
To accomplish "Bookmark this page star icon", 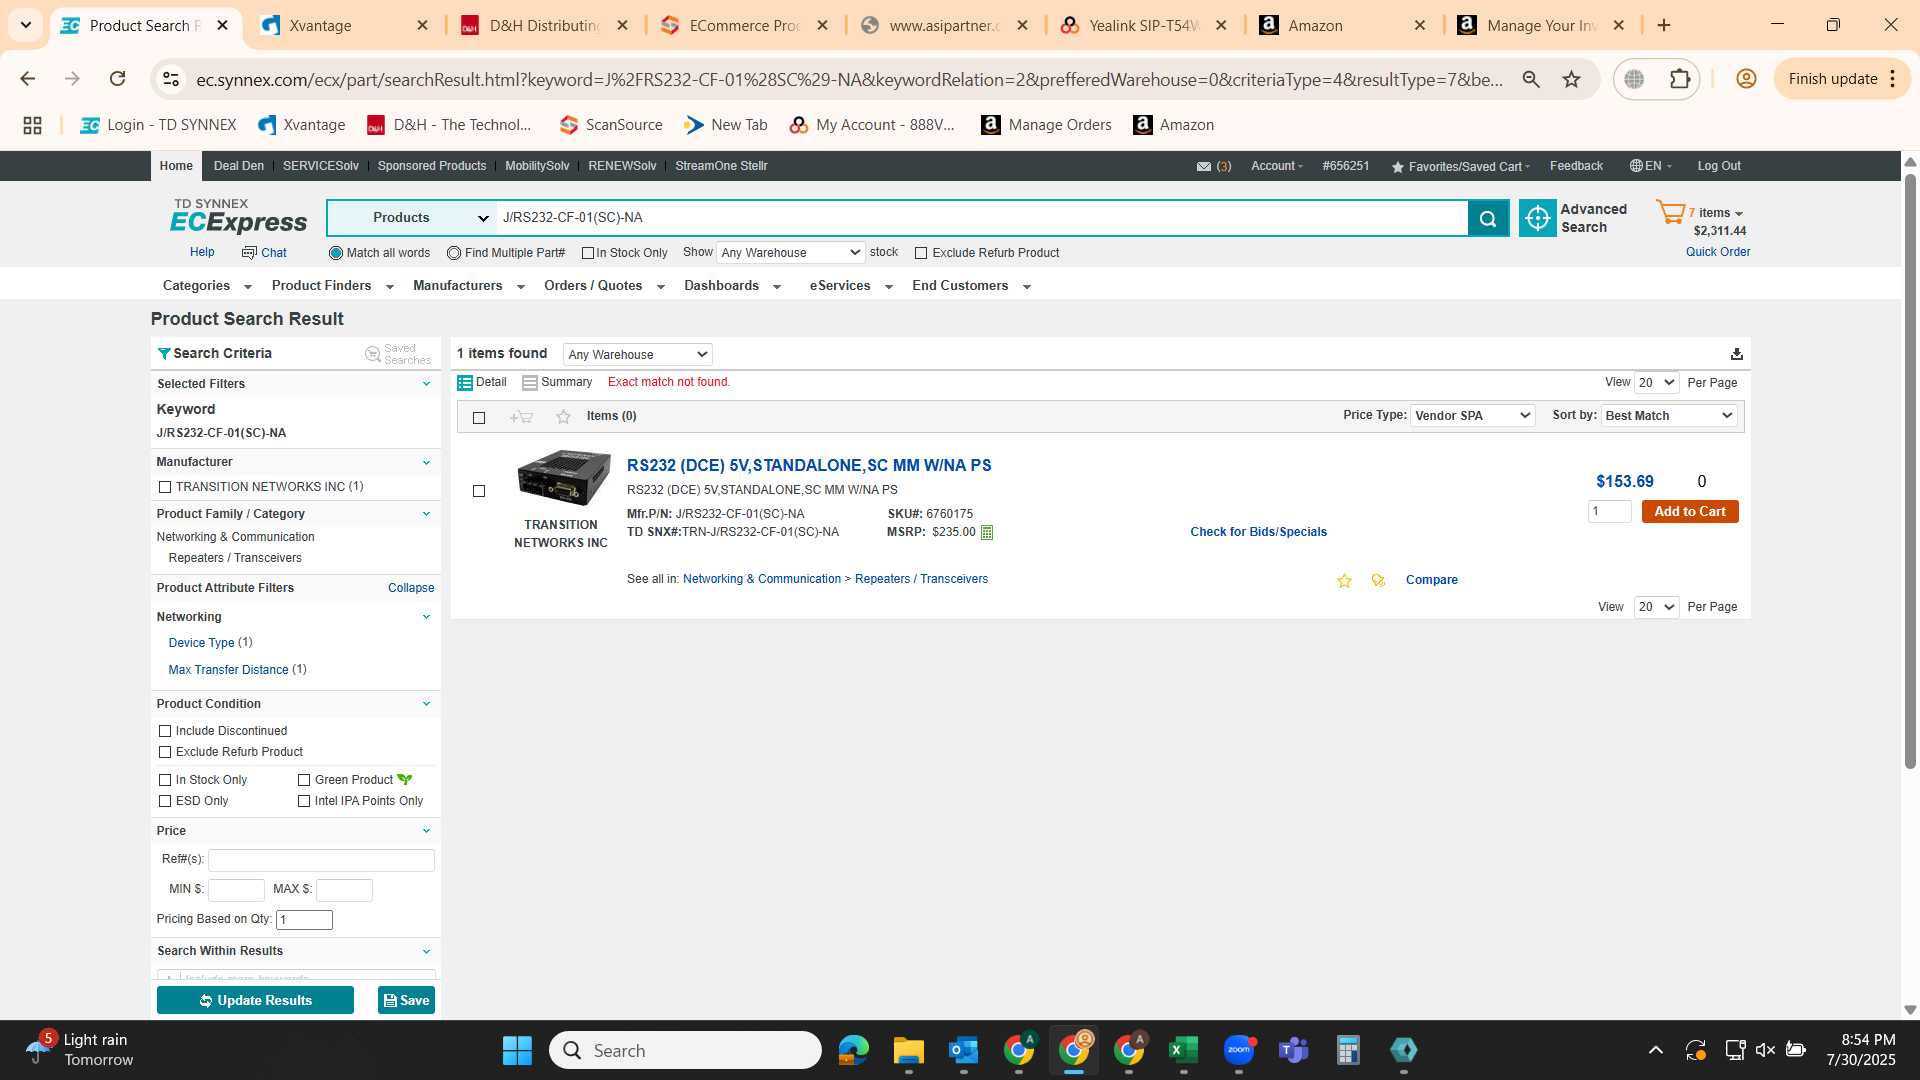I will click(1572, 79).
